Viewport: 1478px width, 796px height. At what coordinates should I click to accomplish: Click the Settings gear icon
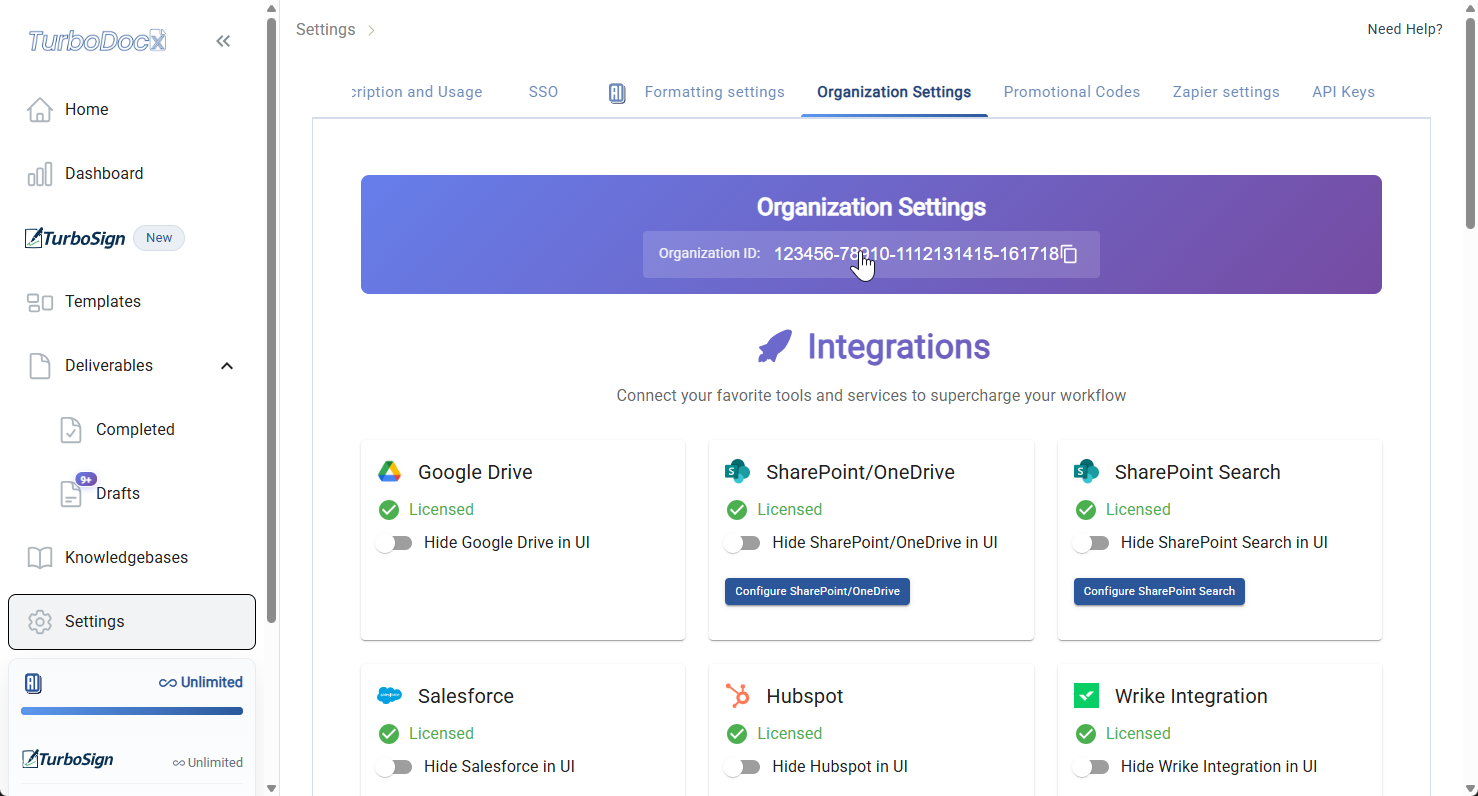pos(40,621)
